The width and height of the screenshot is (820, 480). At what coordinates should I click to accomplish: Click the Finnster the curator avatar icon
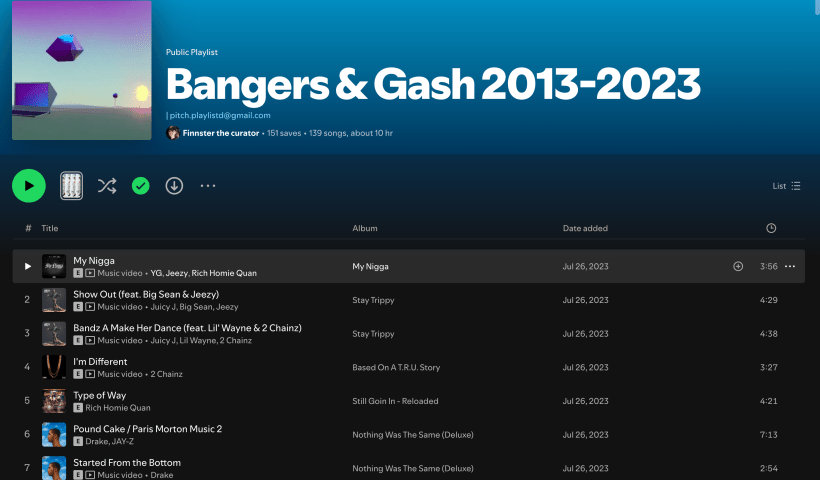(173, 133)
